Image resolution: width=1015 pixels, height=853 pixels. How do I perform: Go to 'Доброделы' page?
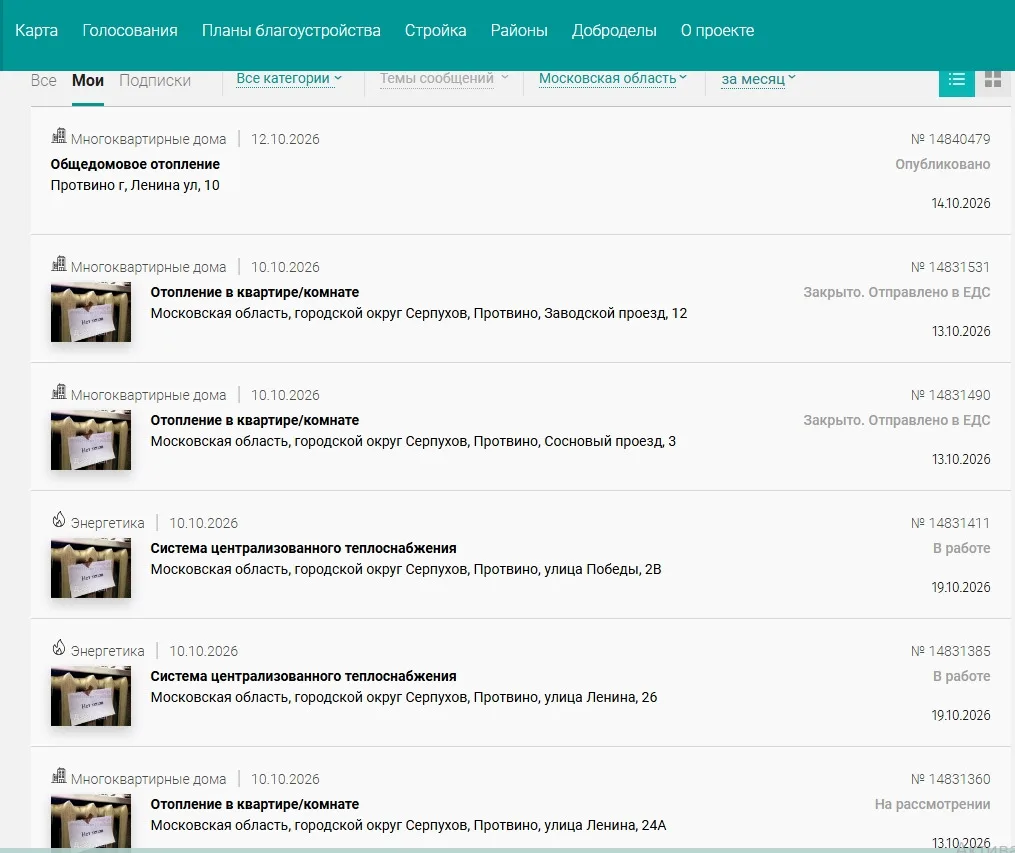click(x=614, y=30)
